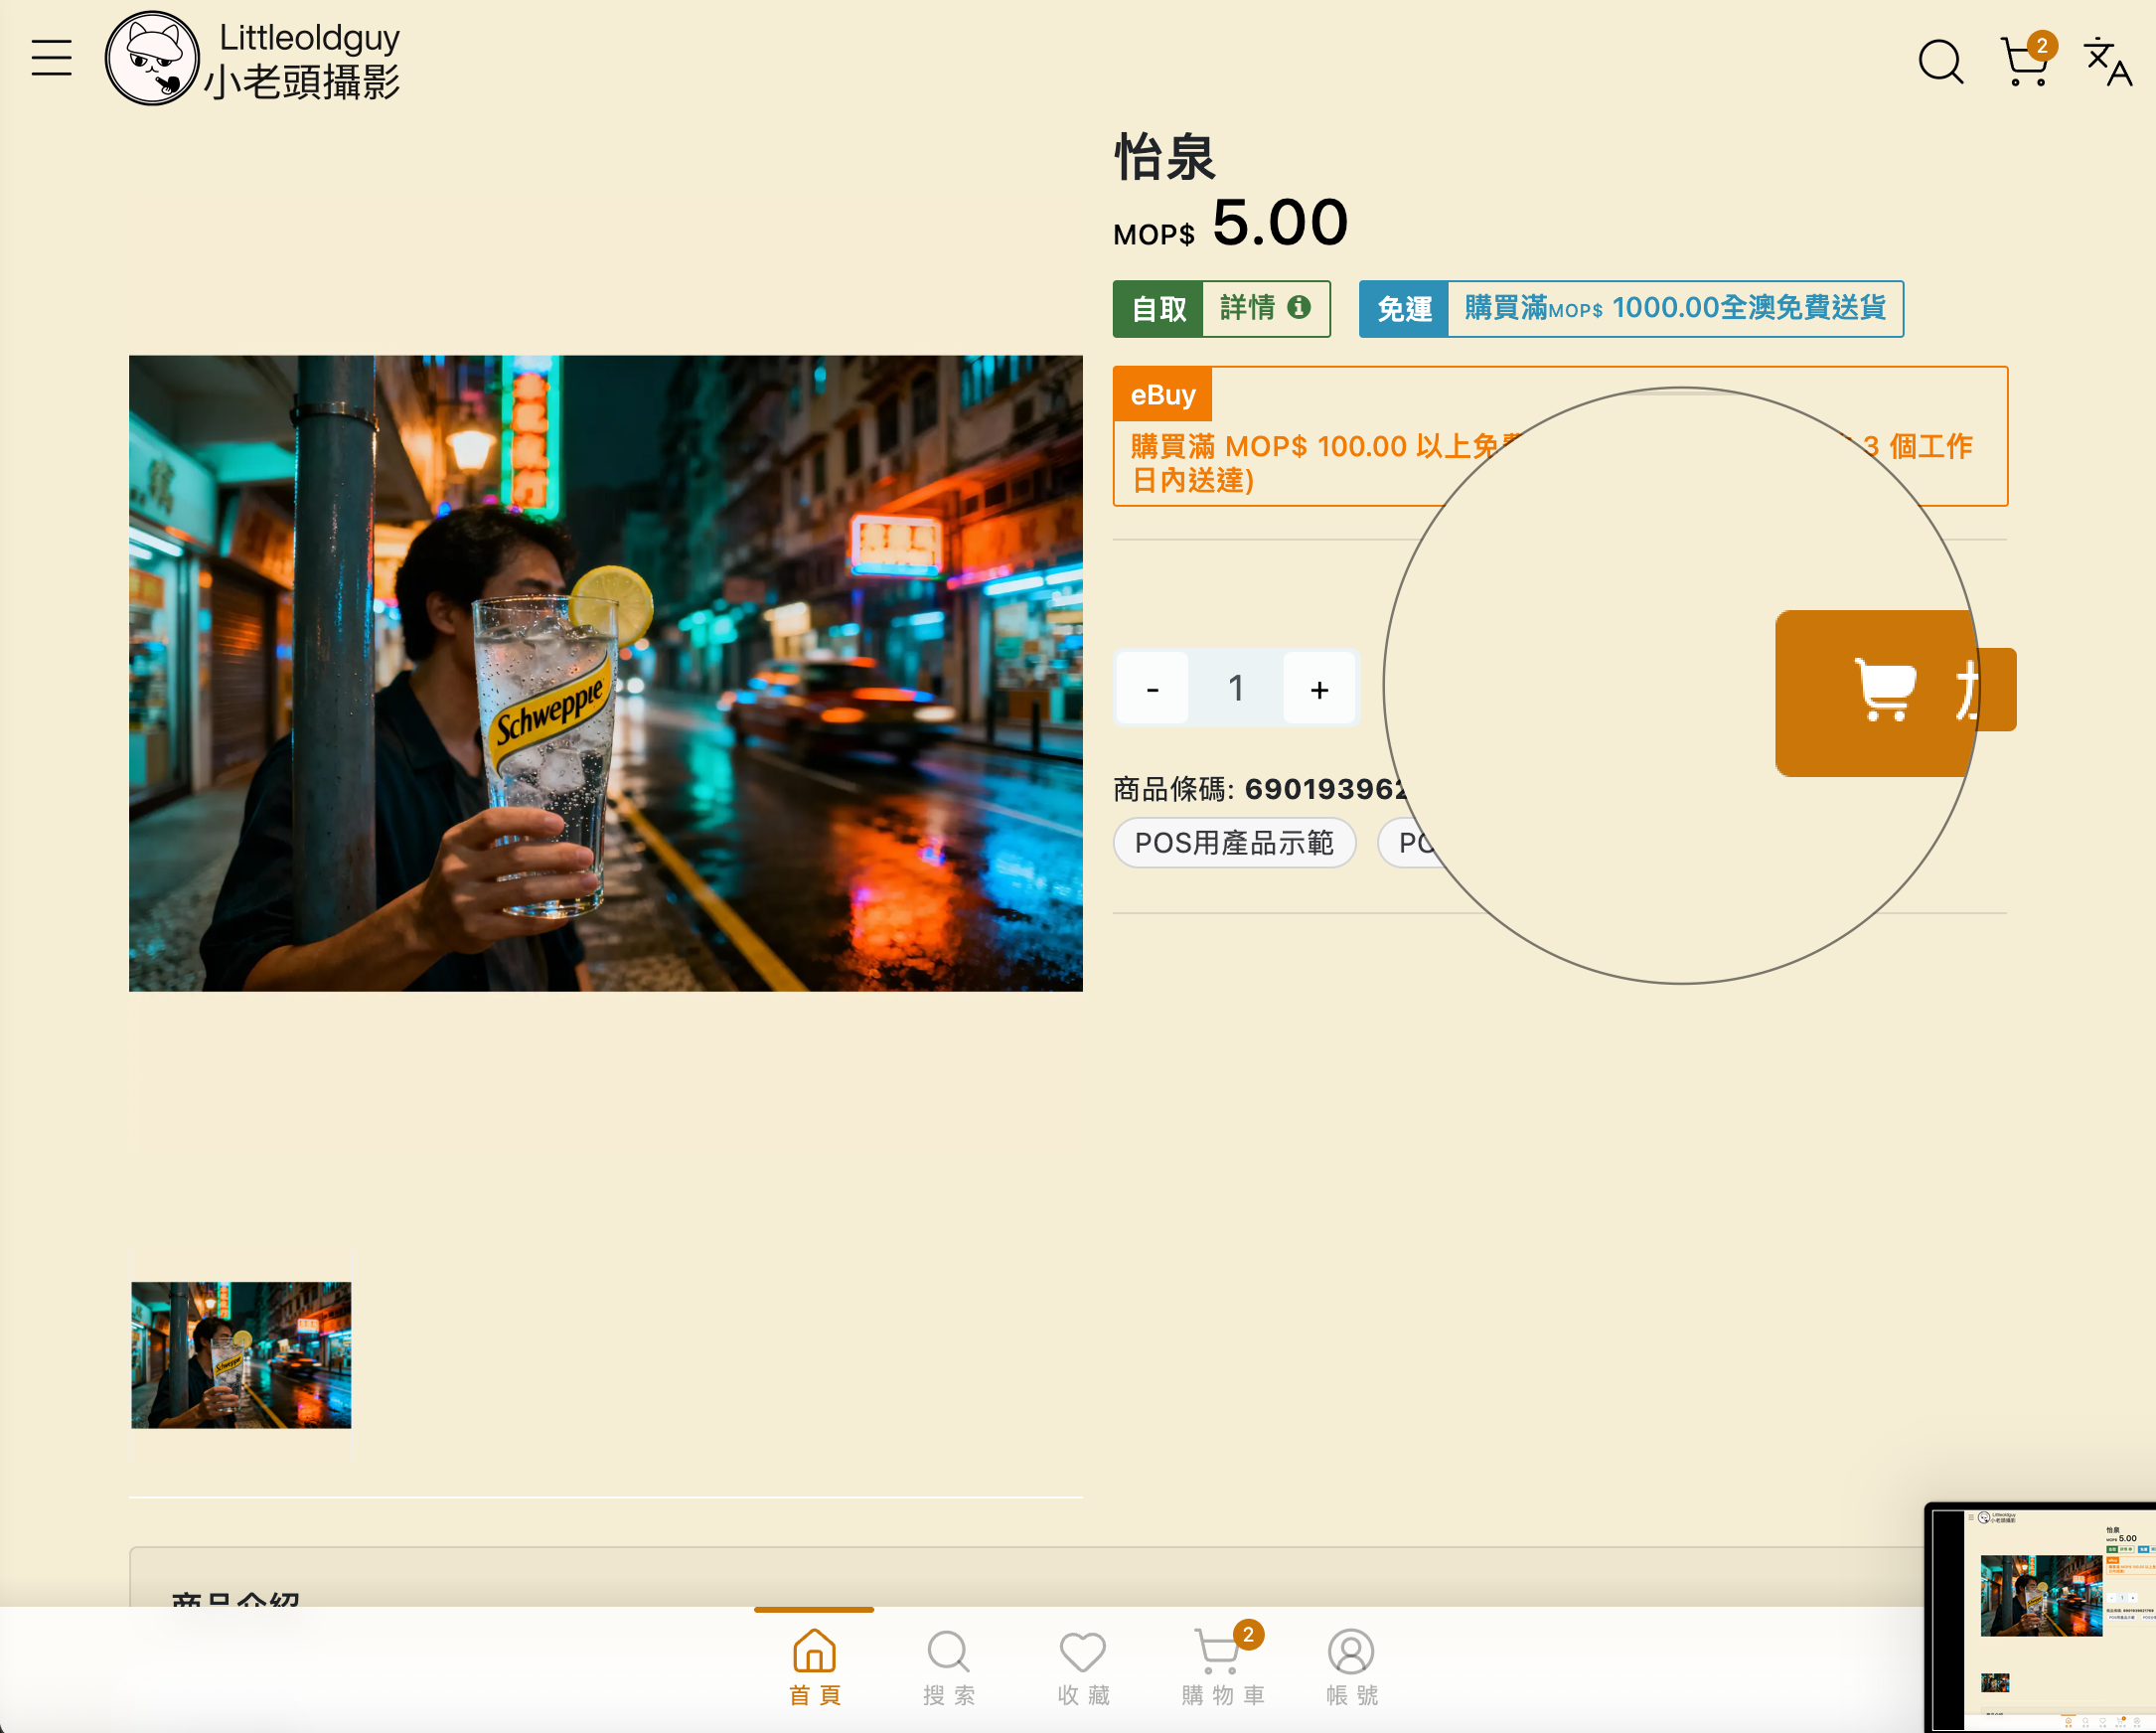
Task: Click the 自取 pickup badge
Action: click(1158, 309)
